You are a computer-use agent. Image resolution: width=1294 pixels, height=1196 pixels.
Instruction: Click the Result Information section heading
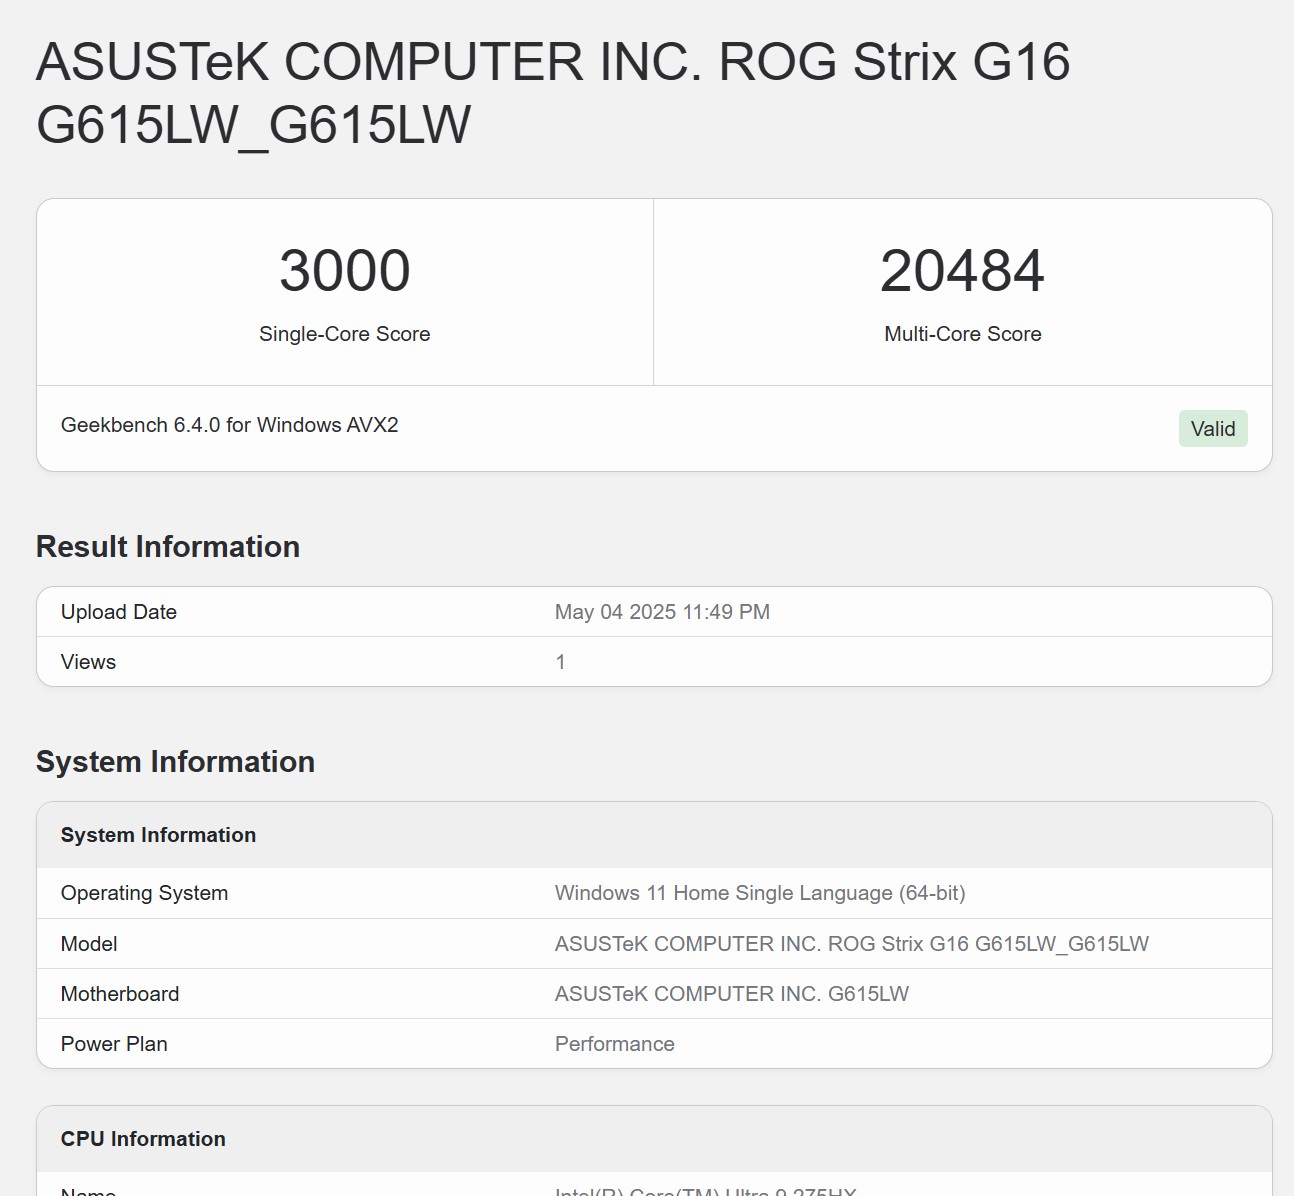(168, 547)
